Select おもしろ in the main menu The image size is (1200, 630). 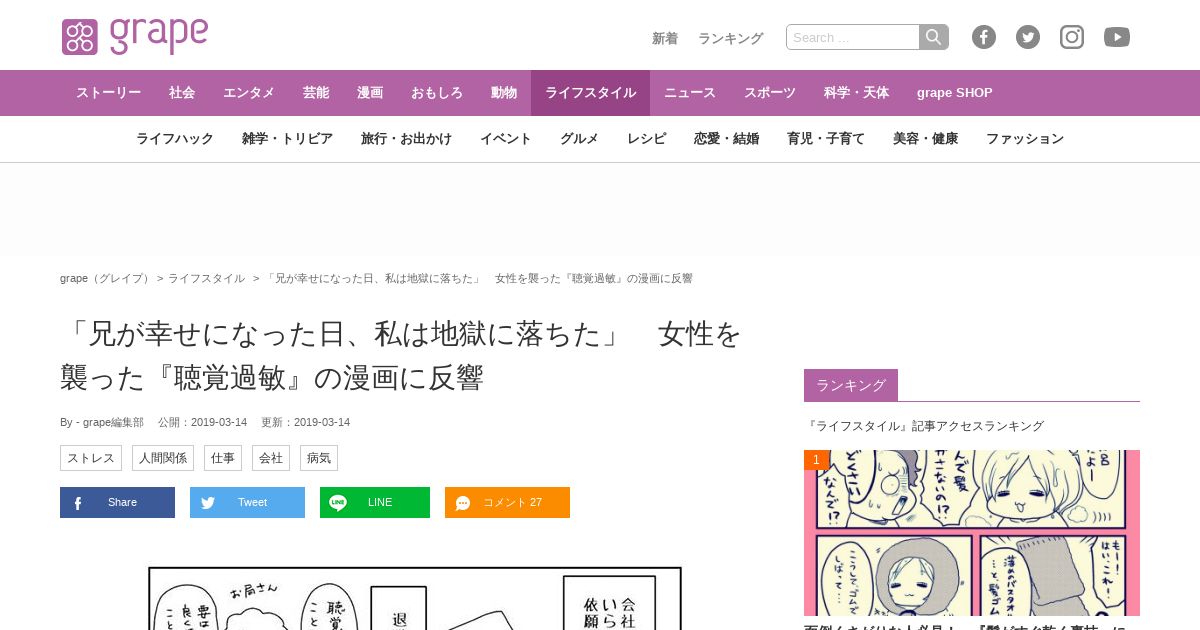coord(437,93)
